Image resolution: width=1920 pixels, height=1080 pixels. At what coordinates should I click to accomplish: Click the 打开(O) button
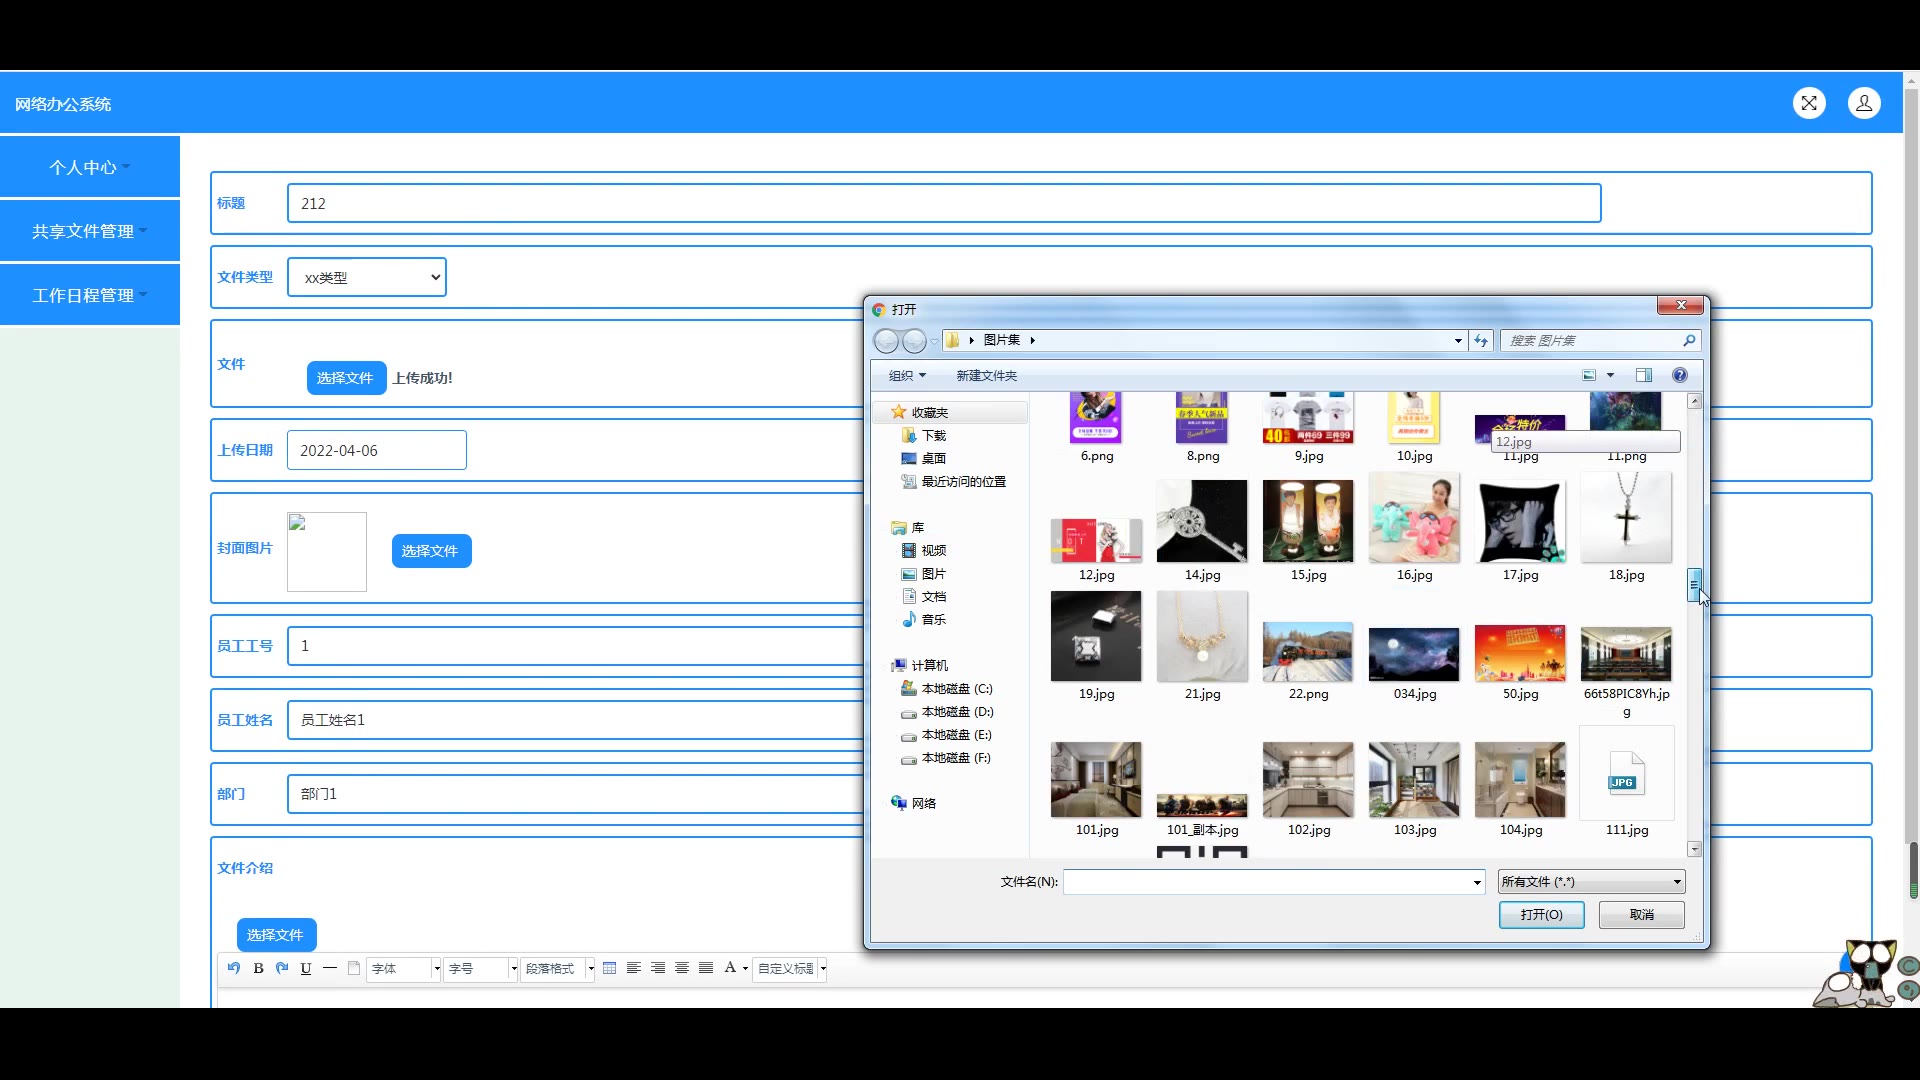[1541, 915]
